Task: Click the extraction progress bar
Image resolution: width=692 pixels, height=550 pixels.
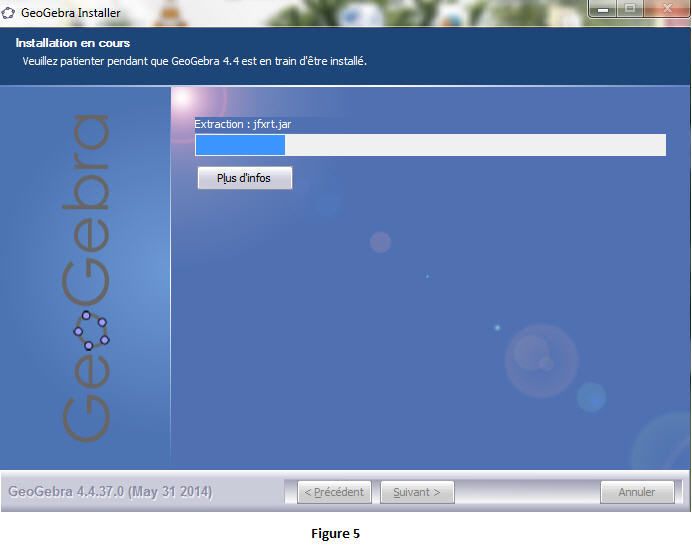Action: (430, 145)
